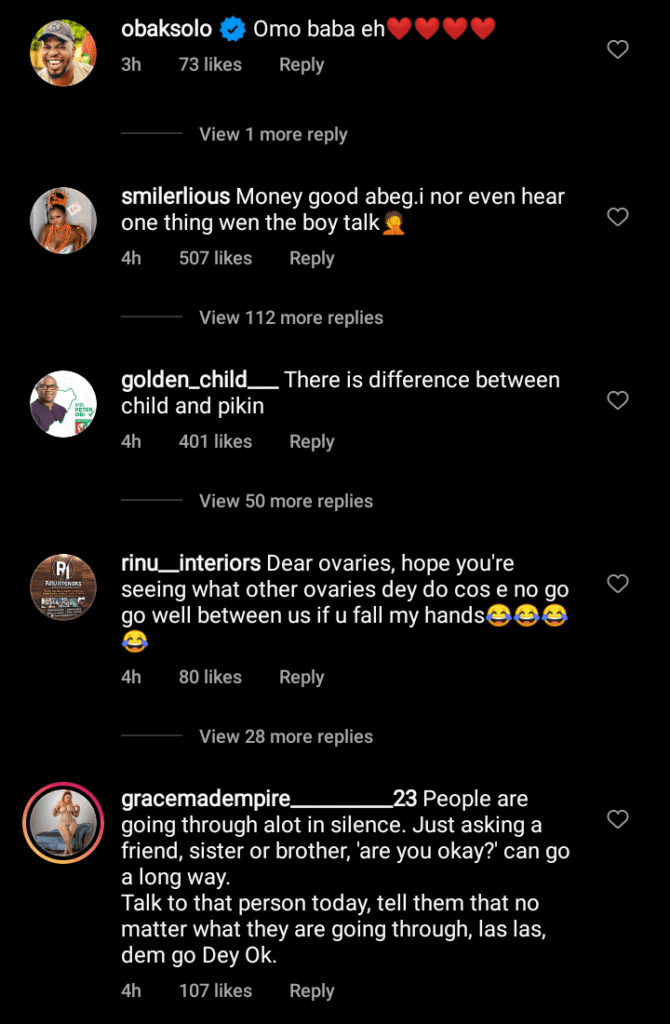Reply to smilerlious's comment

point(311,258)
